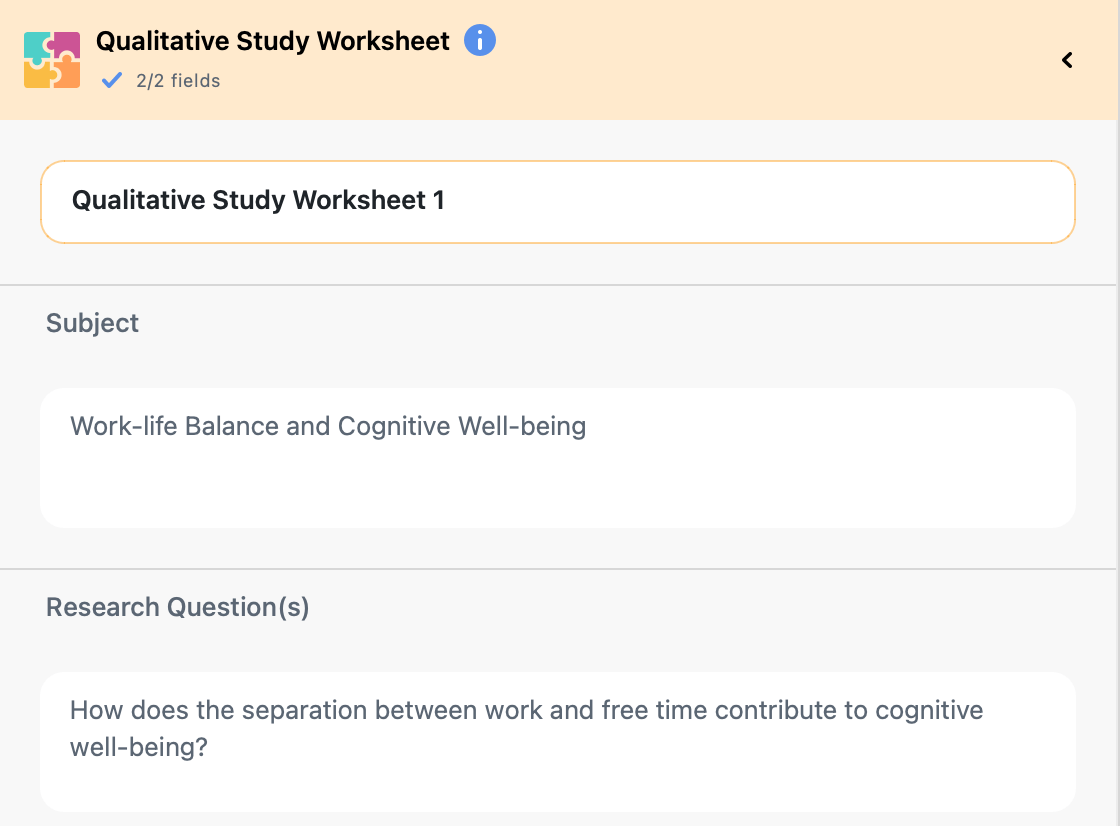Open the blue info icon
Viewport: 1120px width, 826px height.
click(480, 41)
